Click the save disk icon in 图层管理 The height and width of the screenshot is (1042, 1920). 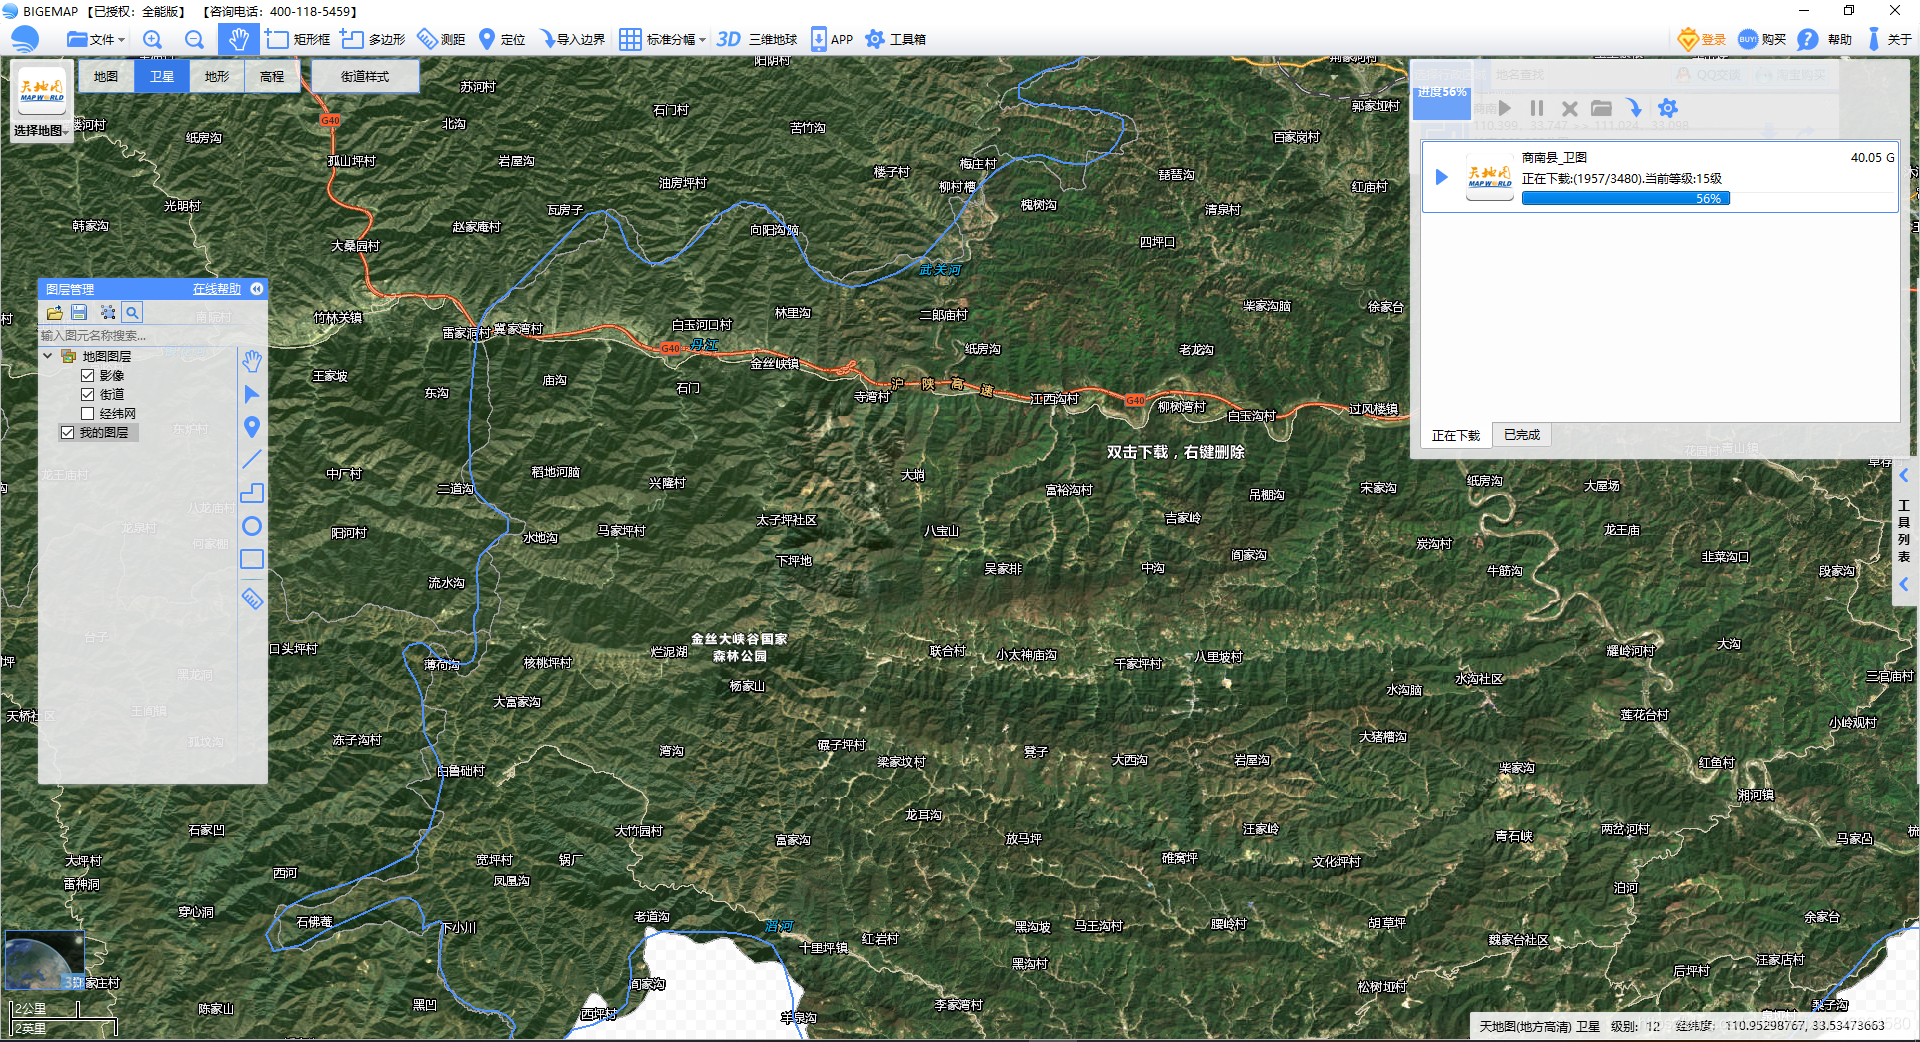point(80,312)
